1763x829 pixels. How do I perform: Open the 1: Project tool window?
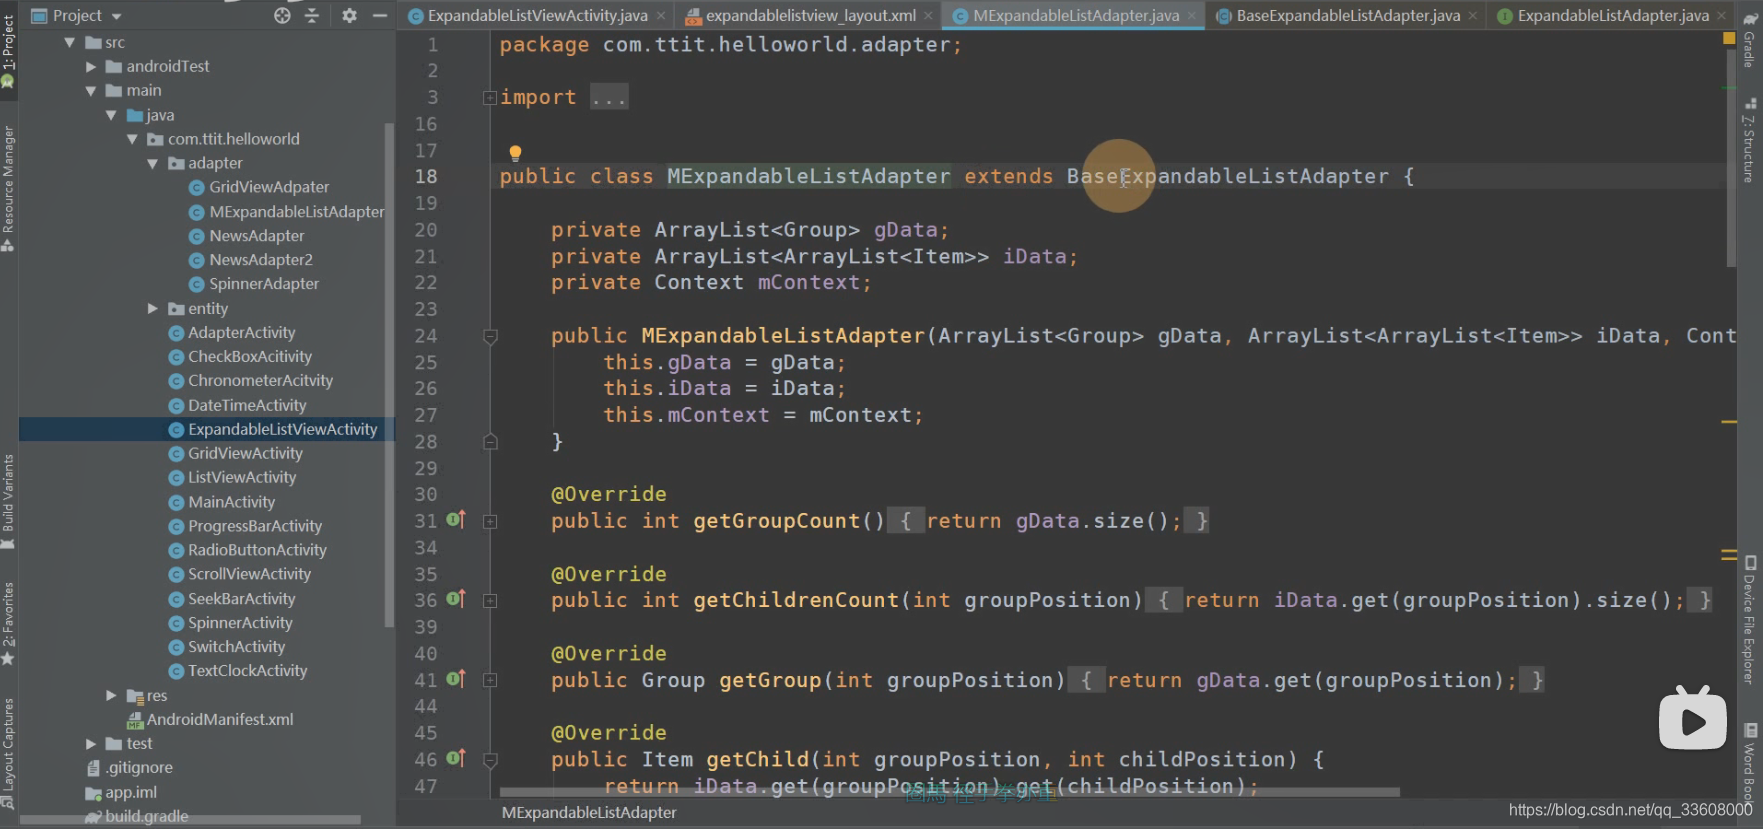8,50
